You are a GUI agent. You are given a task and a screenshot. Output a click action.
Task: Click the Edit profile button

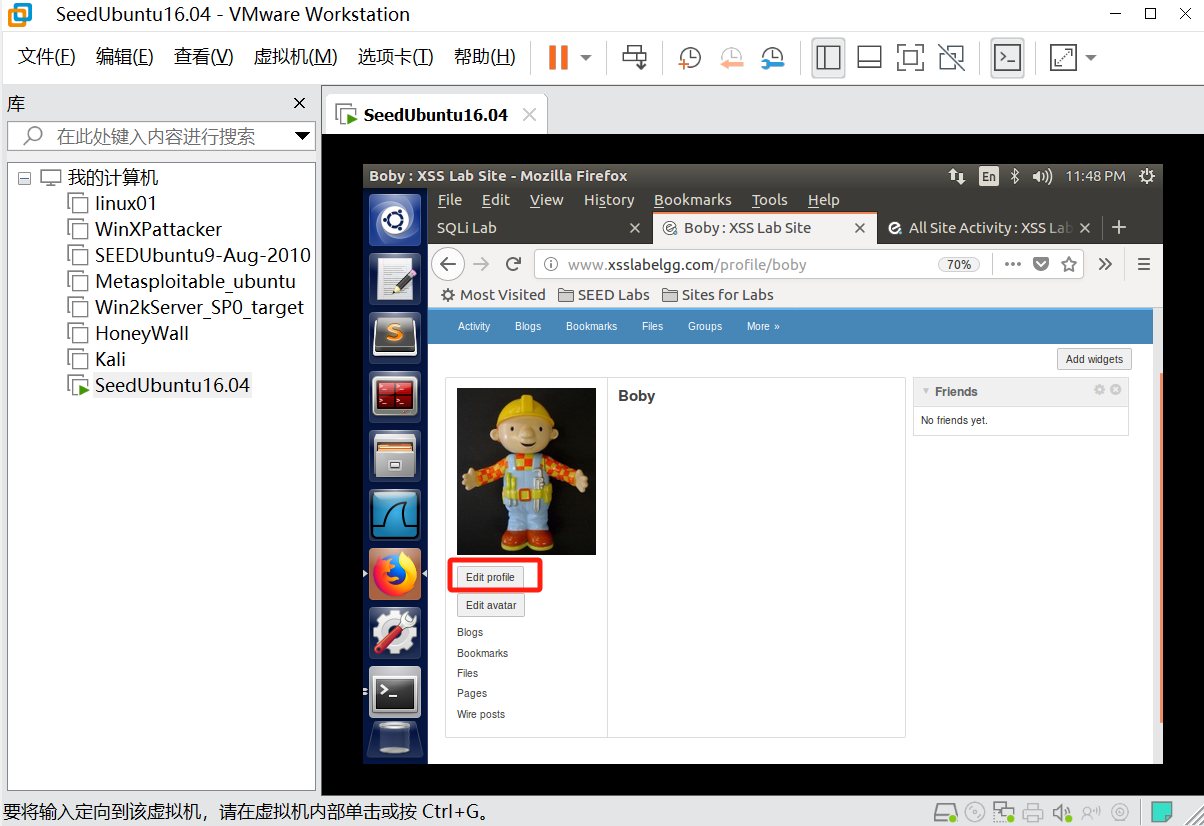(x=490, y=577)
